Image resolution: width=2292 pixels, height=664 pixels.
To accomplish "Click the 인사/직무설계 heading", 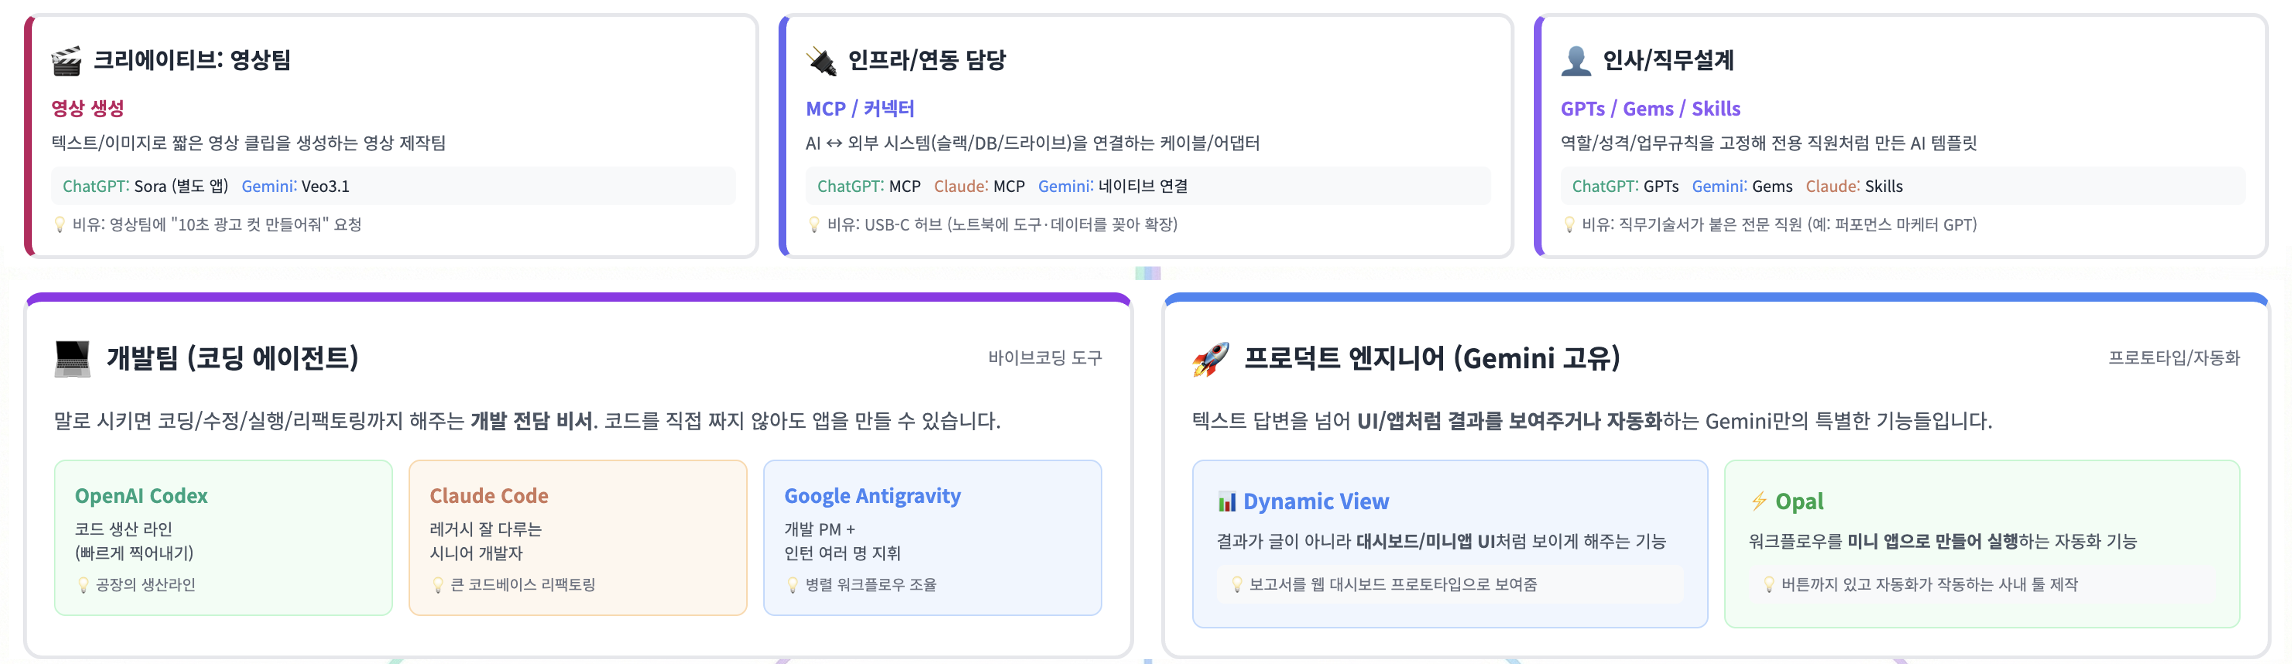I will (1668, 60).
